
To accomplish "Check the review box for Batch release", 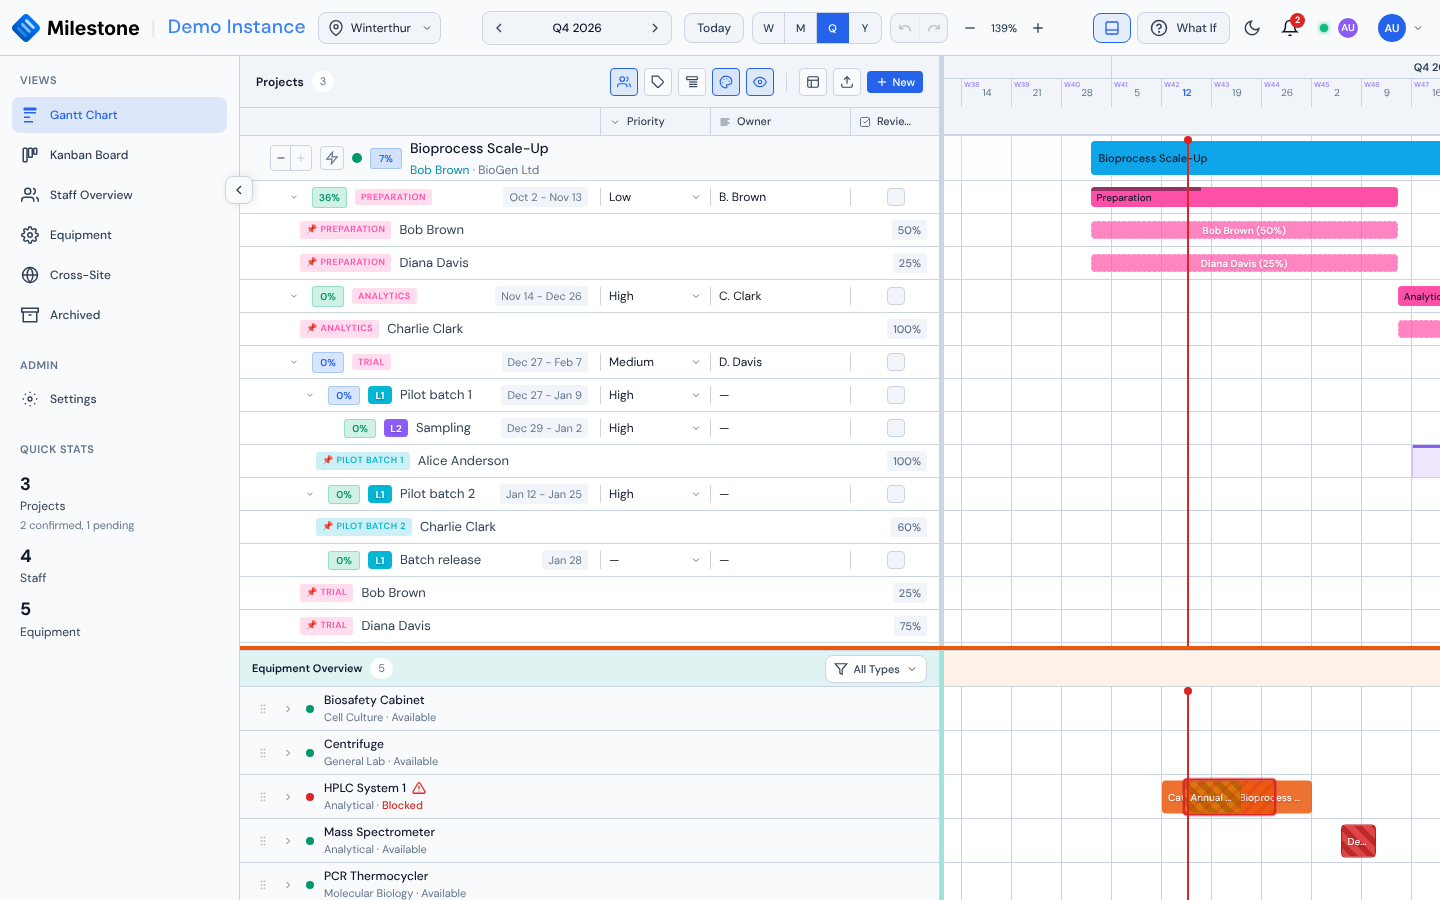I will [896, 560].
